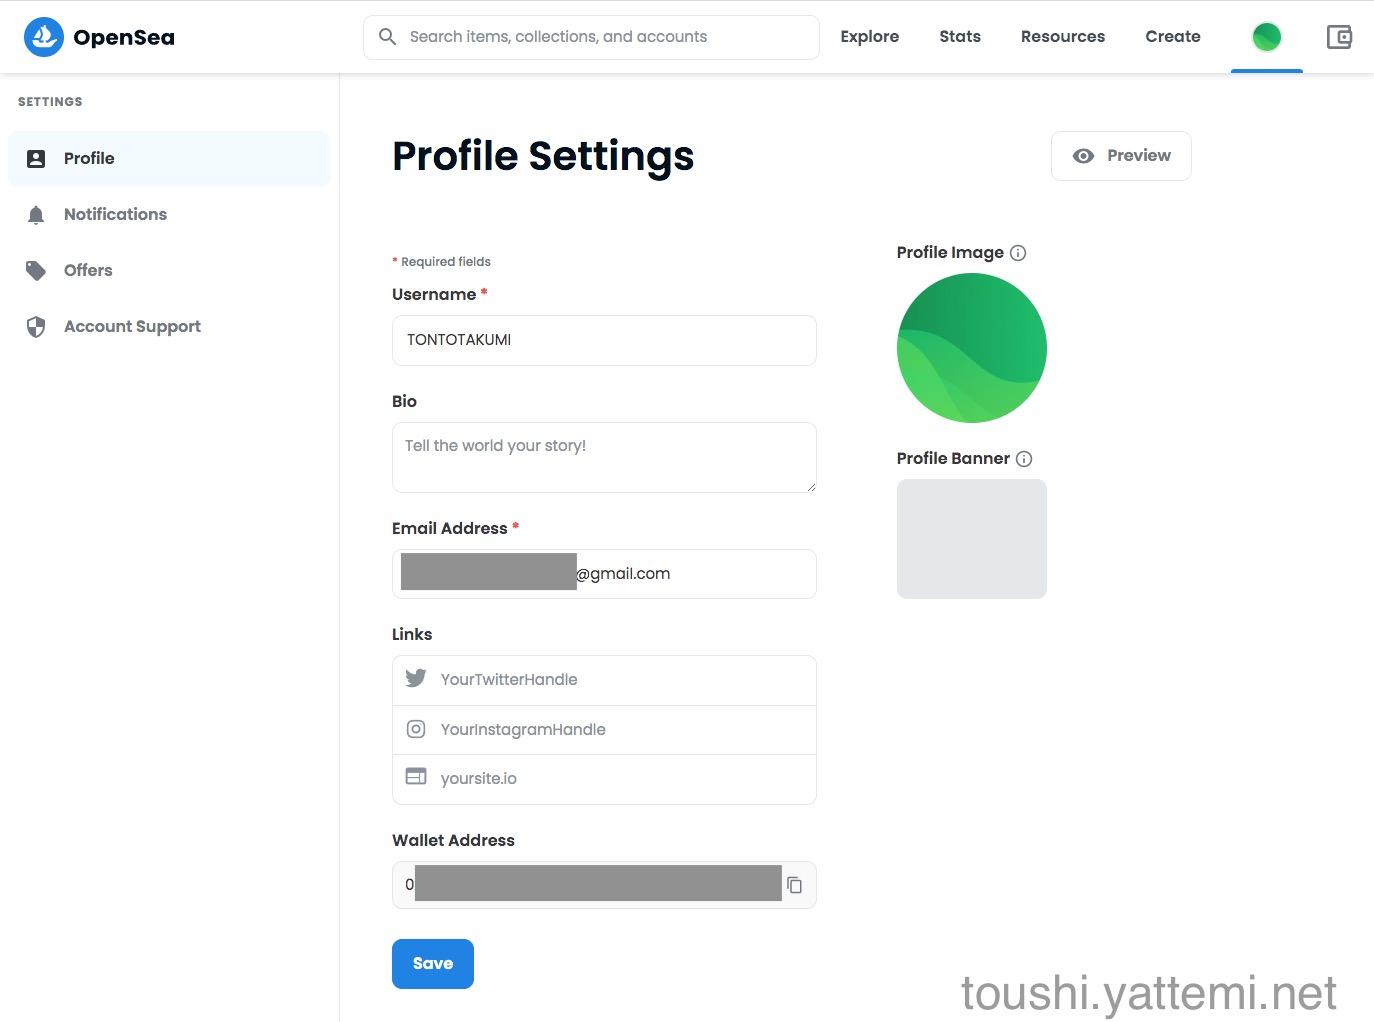Focus the Bio text area
The height and width of the screenshot is (1022, 1374).
[604, 457]
